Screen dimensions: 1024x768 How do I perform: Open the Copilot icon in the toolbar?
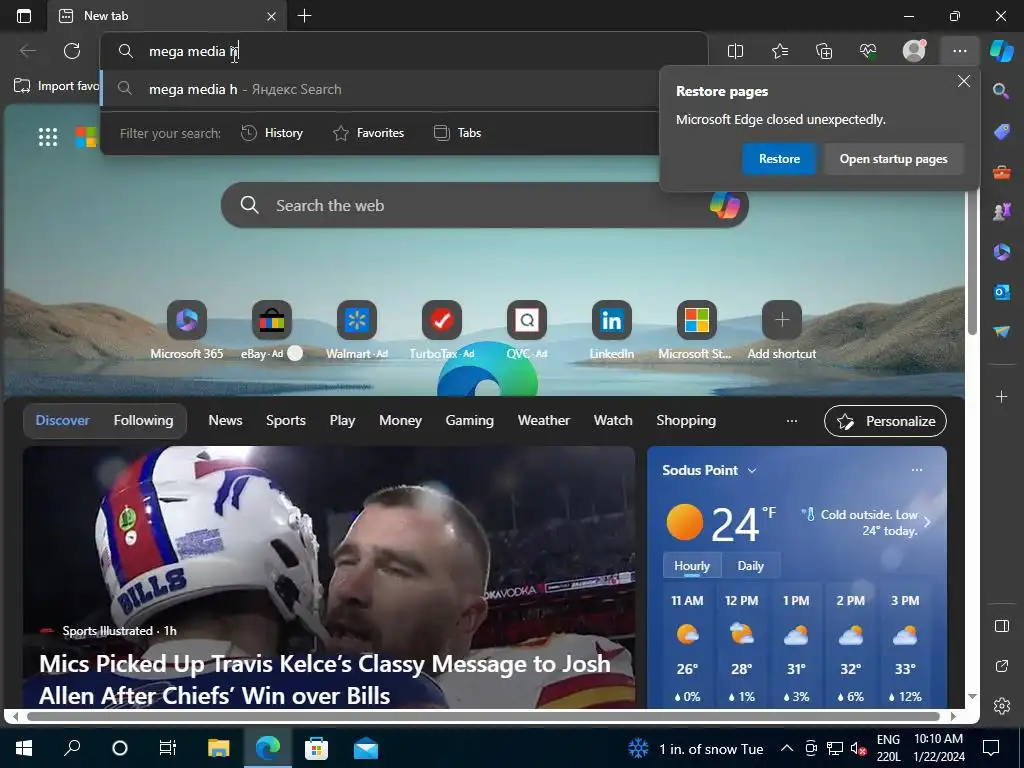1002,51
